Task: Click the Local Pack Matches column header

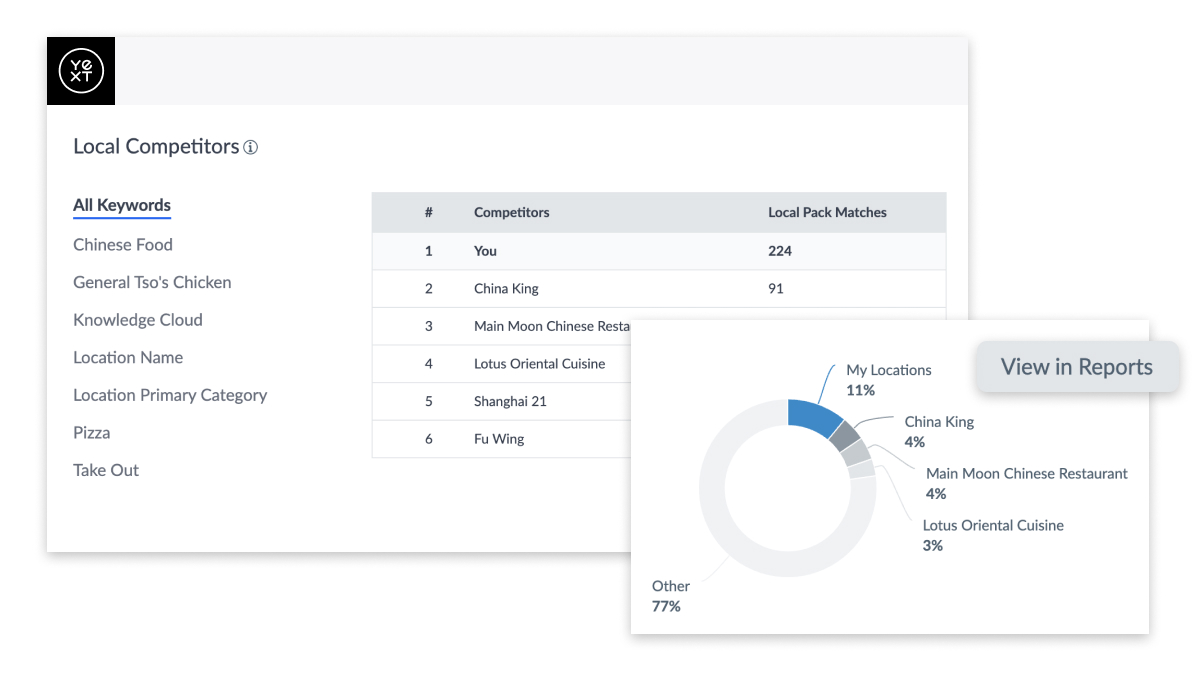Action: (x=827, y=212)
